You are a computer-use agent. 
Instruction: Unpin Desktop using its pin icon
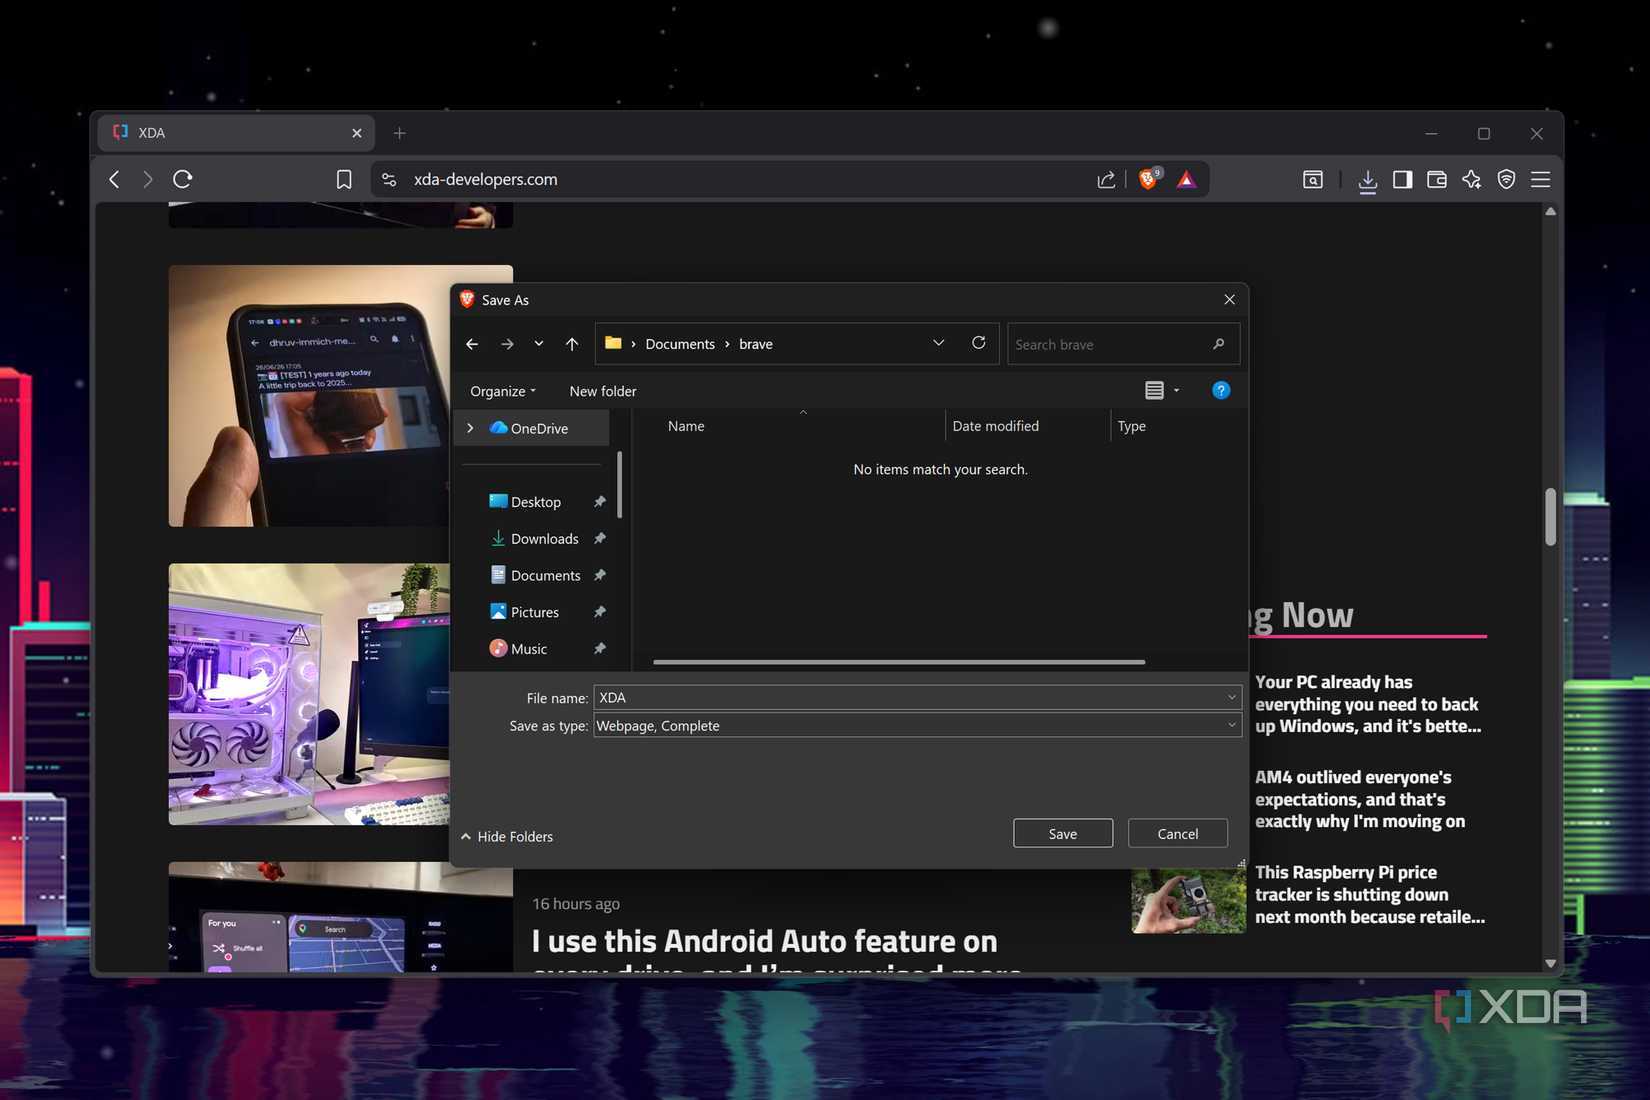tap(600, 502)
